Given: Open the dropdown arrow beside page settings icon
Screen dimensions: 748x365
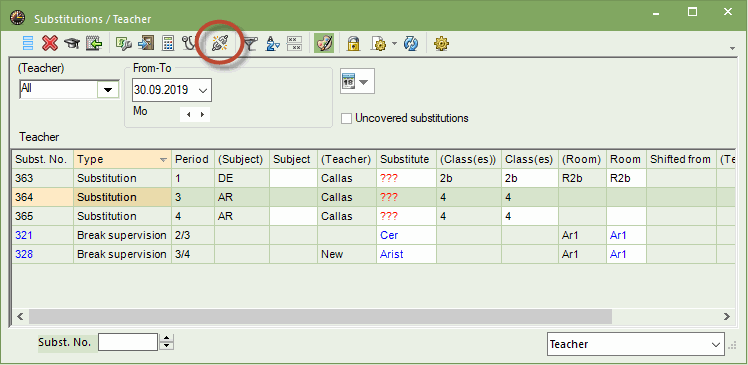Looking at the screenshot, I should [x=394, y=43].
